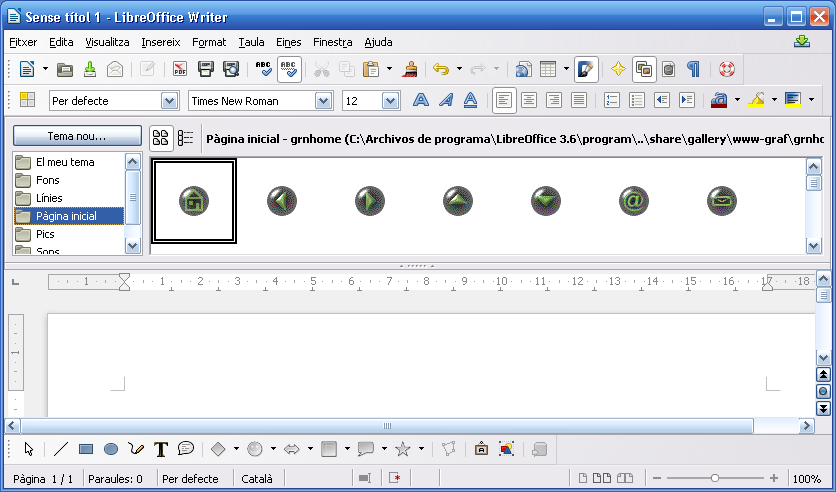Select the green @ email button thumbnail

pyautogui.click(x=633, y=201)
